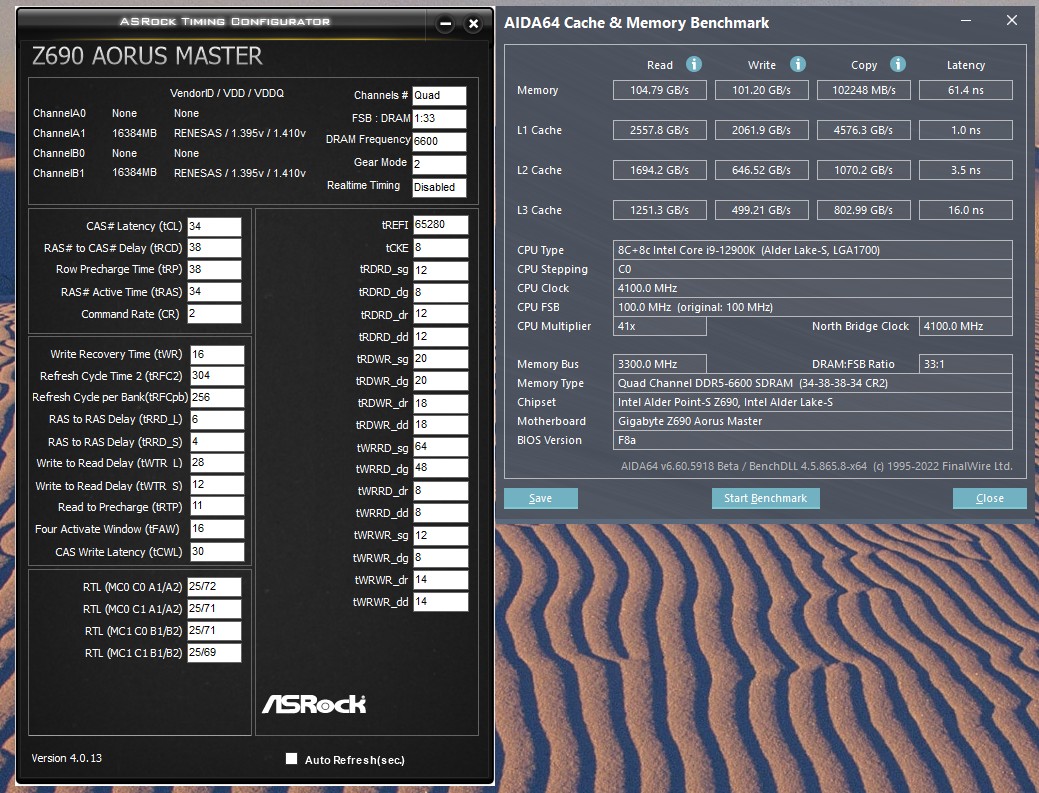Select the CAS Write Latency (tCWL) field
The height and width of the screenshot is (793, 1039).
pyautogui.click(x=217, y=552)
